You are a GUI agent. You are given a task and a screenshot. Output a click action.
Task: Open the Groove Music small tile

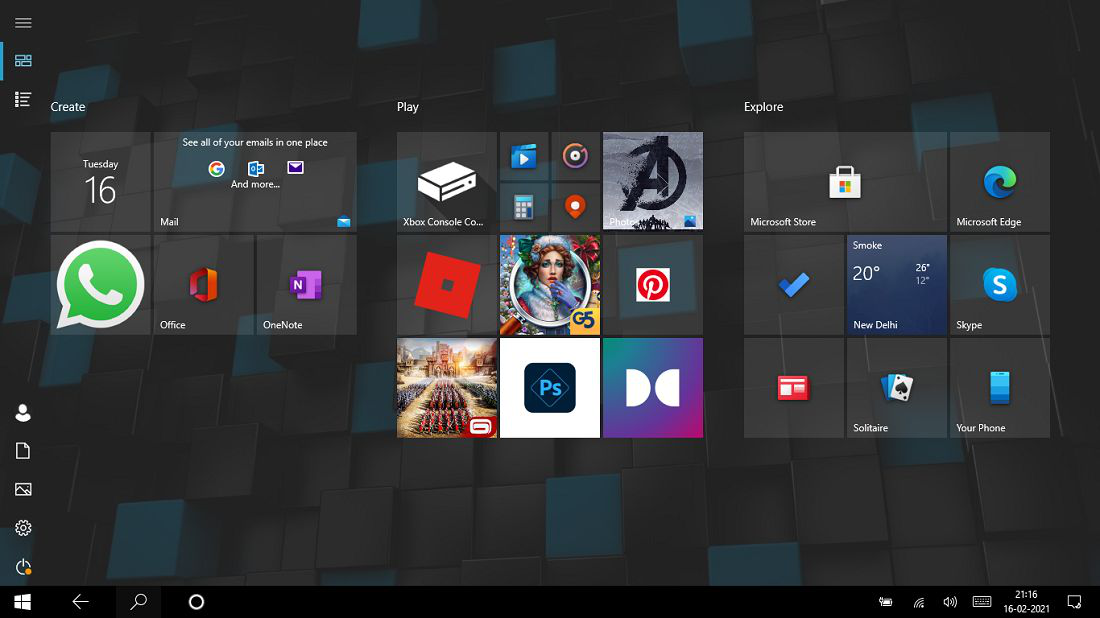575,156
